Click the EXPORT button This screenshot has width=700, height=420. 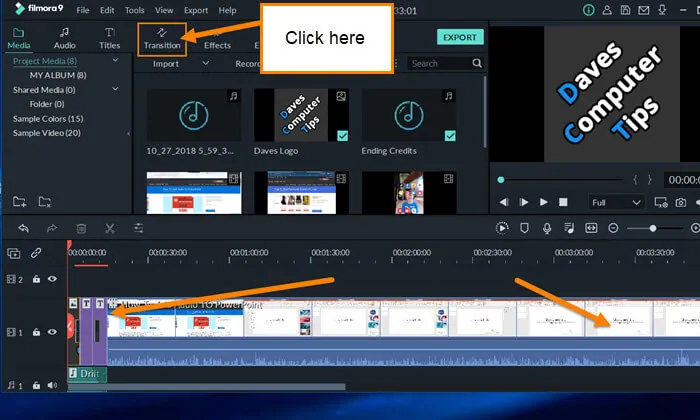point(460,37)
